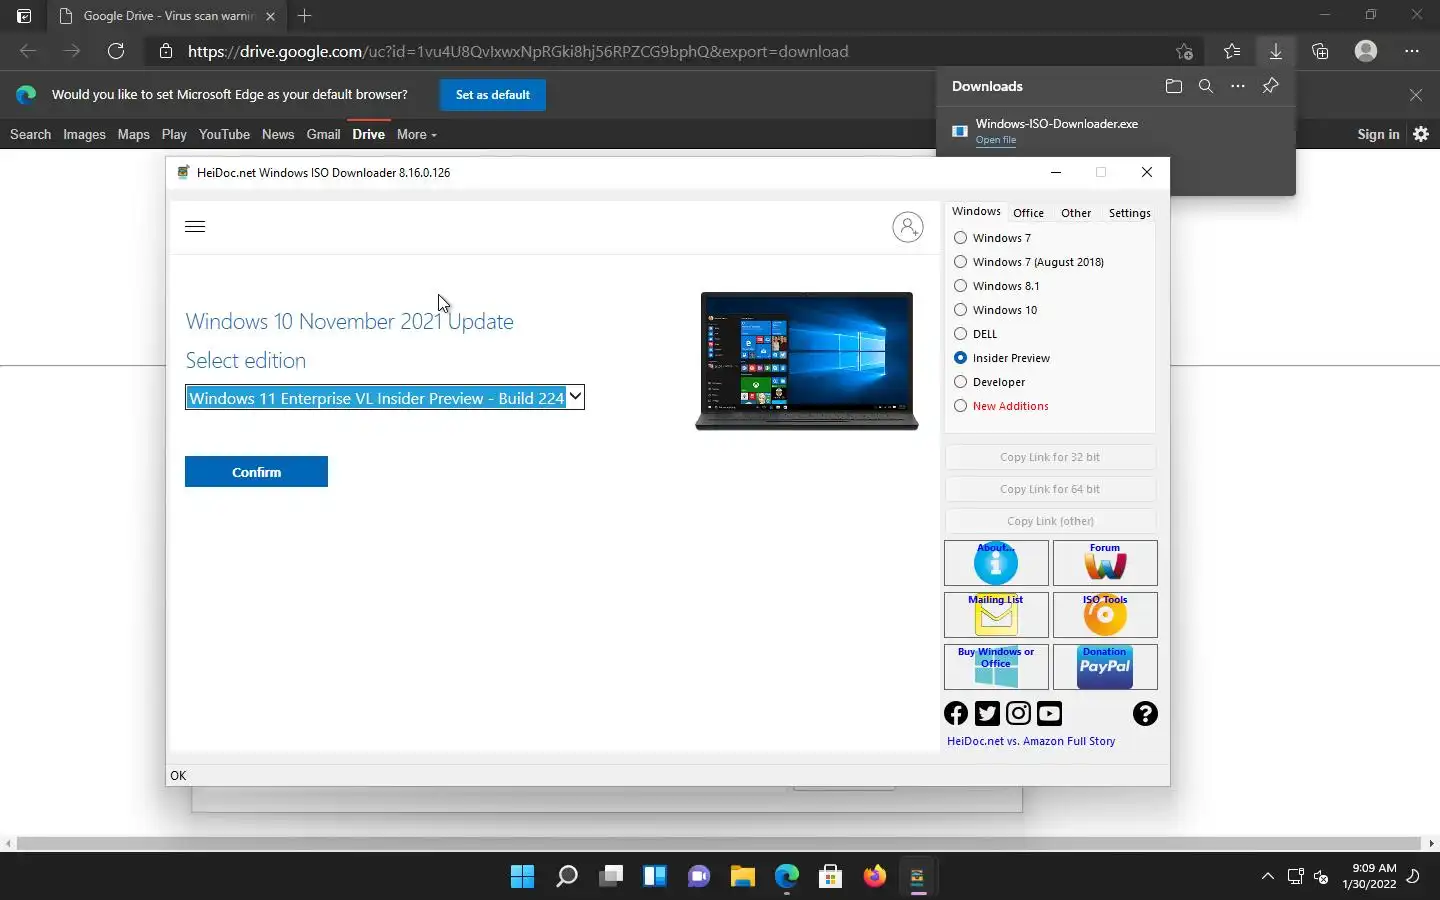The height and width of the screenshot is (900, 1440).
Task: Select Windows 8.1 radio option
Action: [997, 286]
